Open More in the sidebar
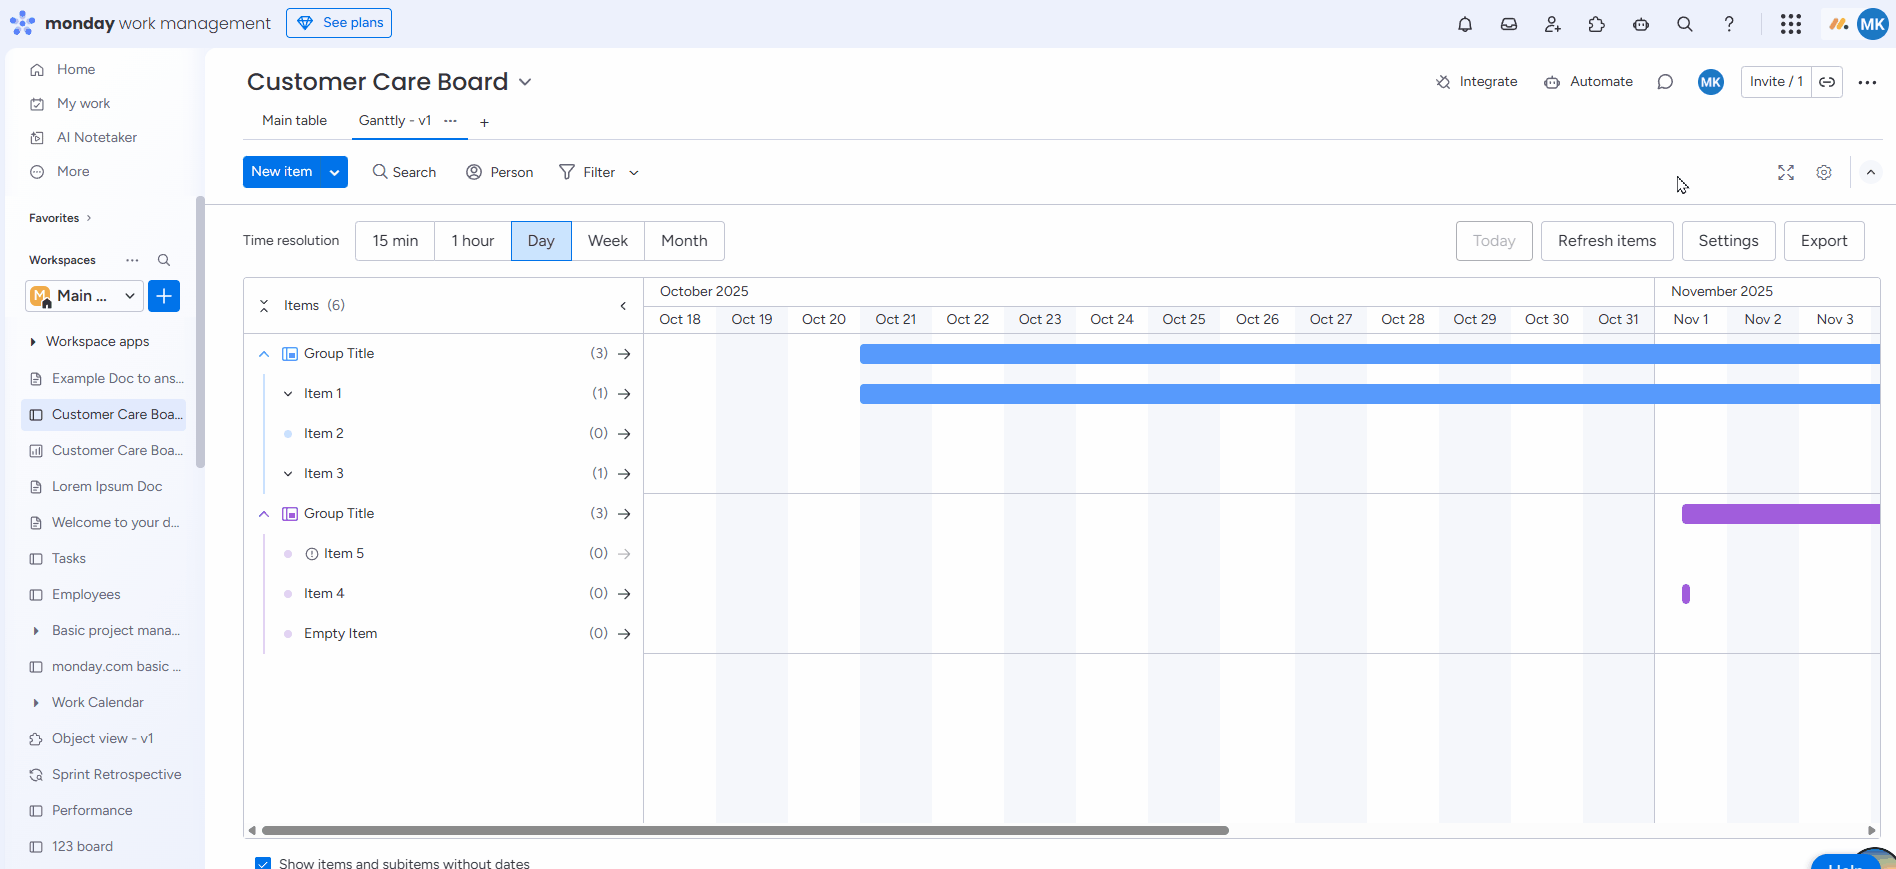 click(x=73, y=172)
